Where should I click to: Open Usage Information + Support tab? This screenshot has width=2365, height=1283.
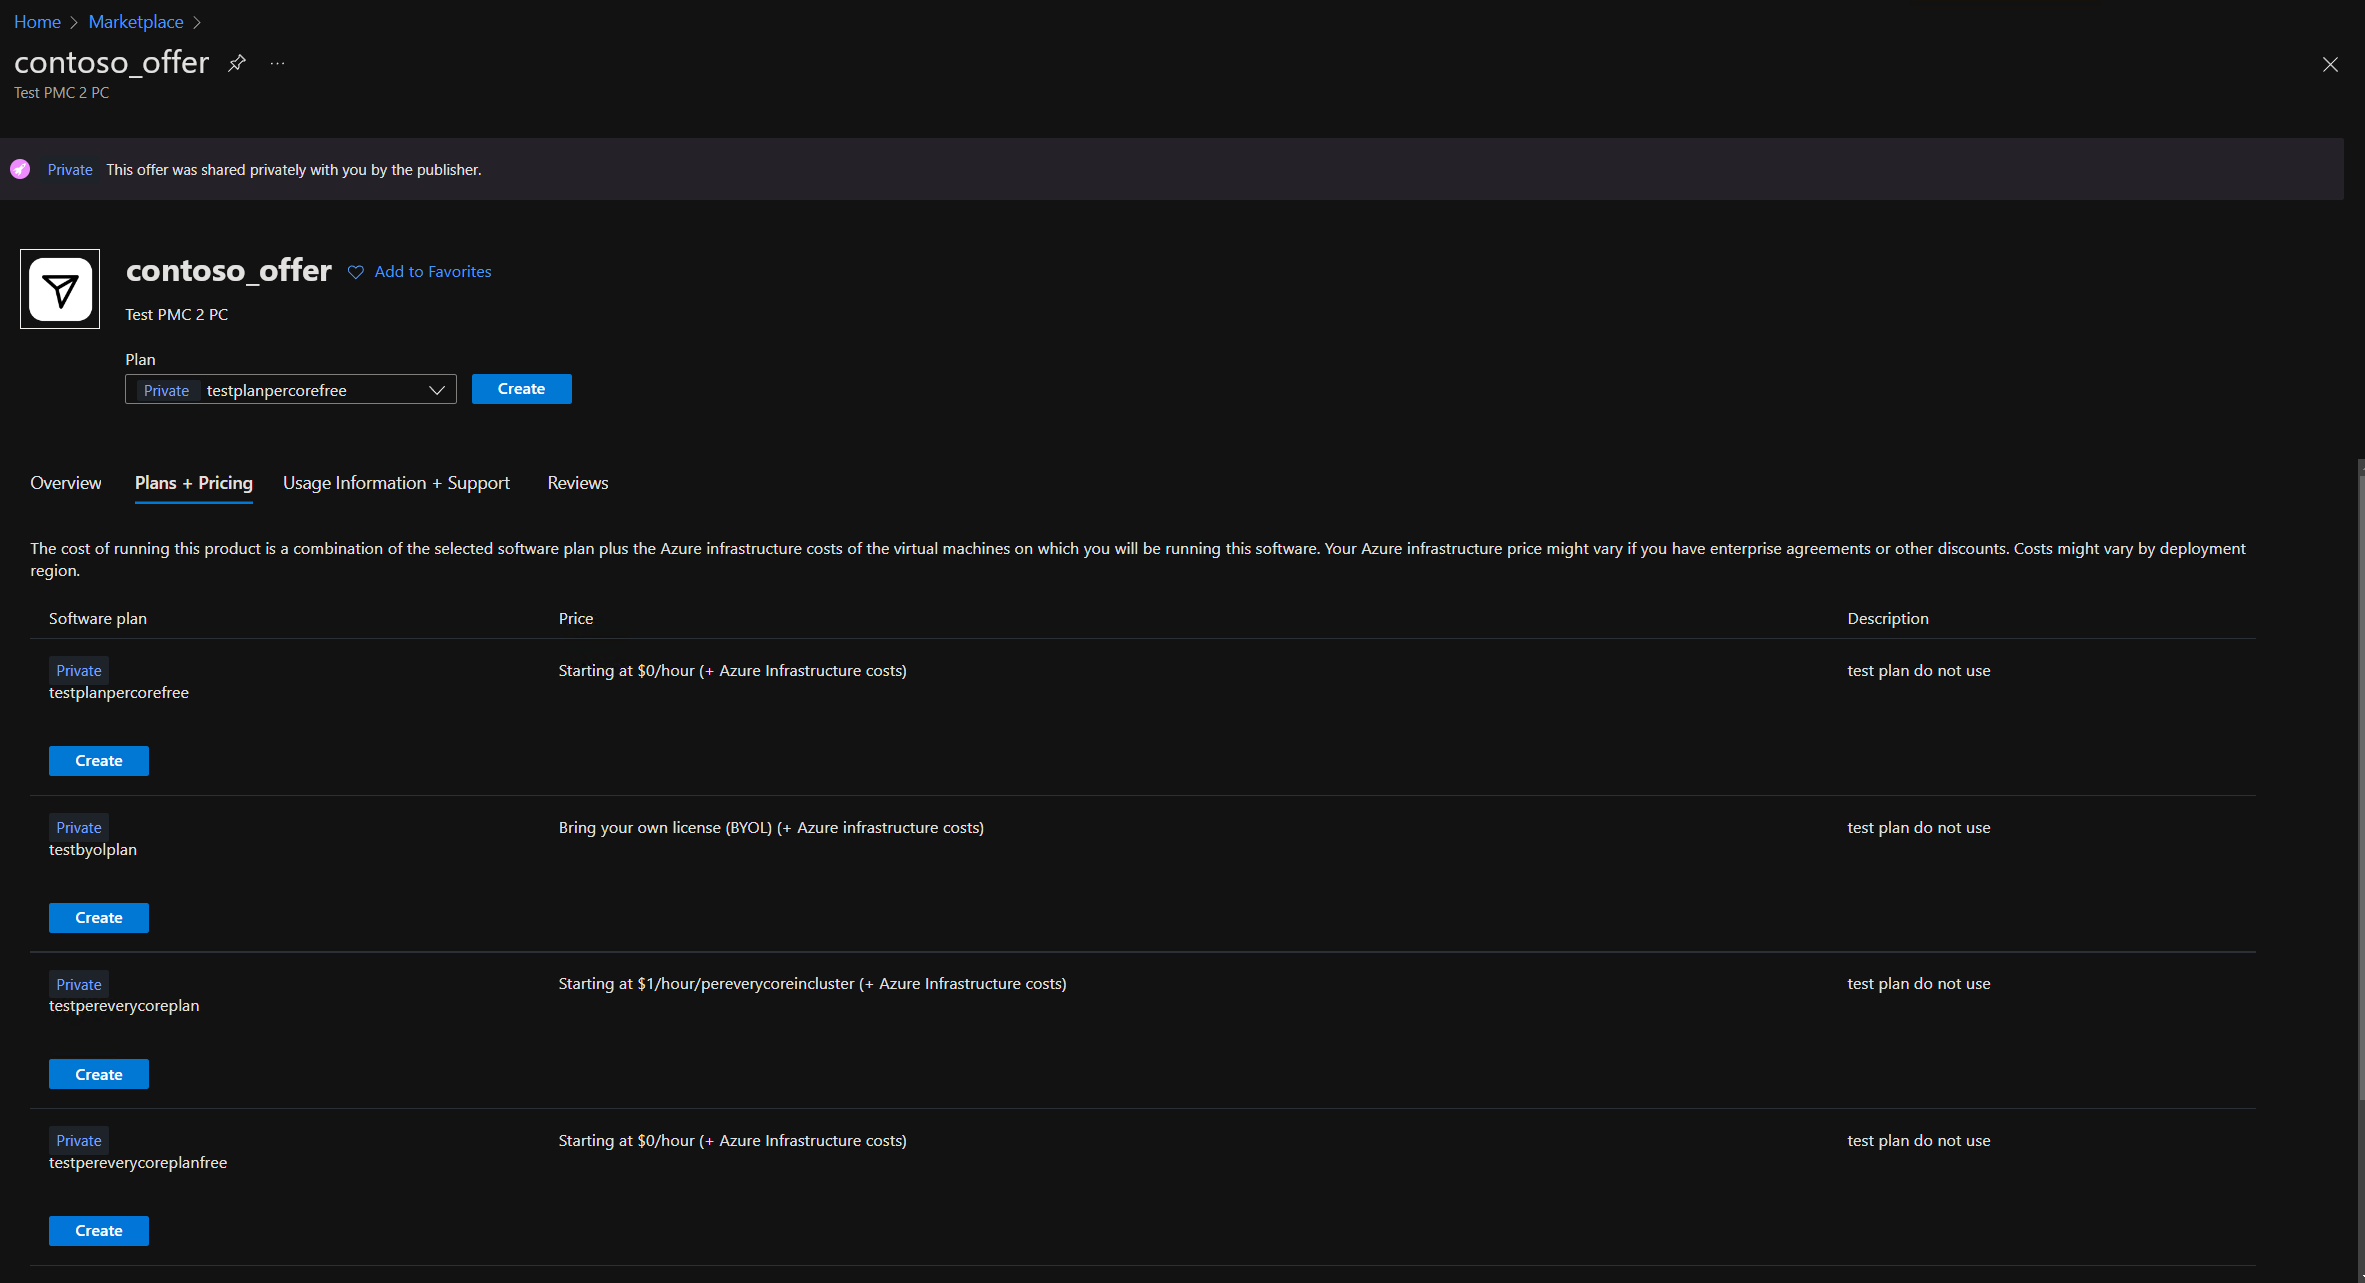[x=396, y=483]
